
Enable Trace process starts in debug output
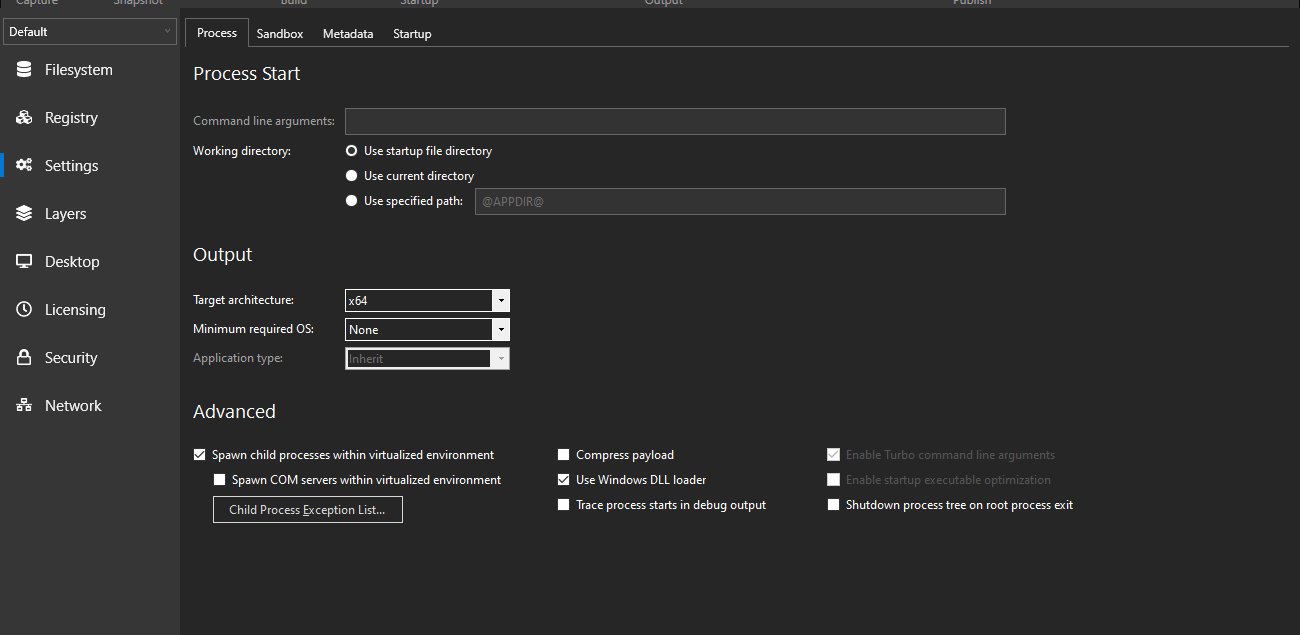click(563, 504)
